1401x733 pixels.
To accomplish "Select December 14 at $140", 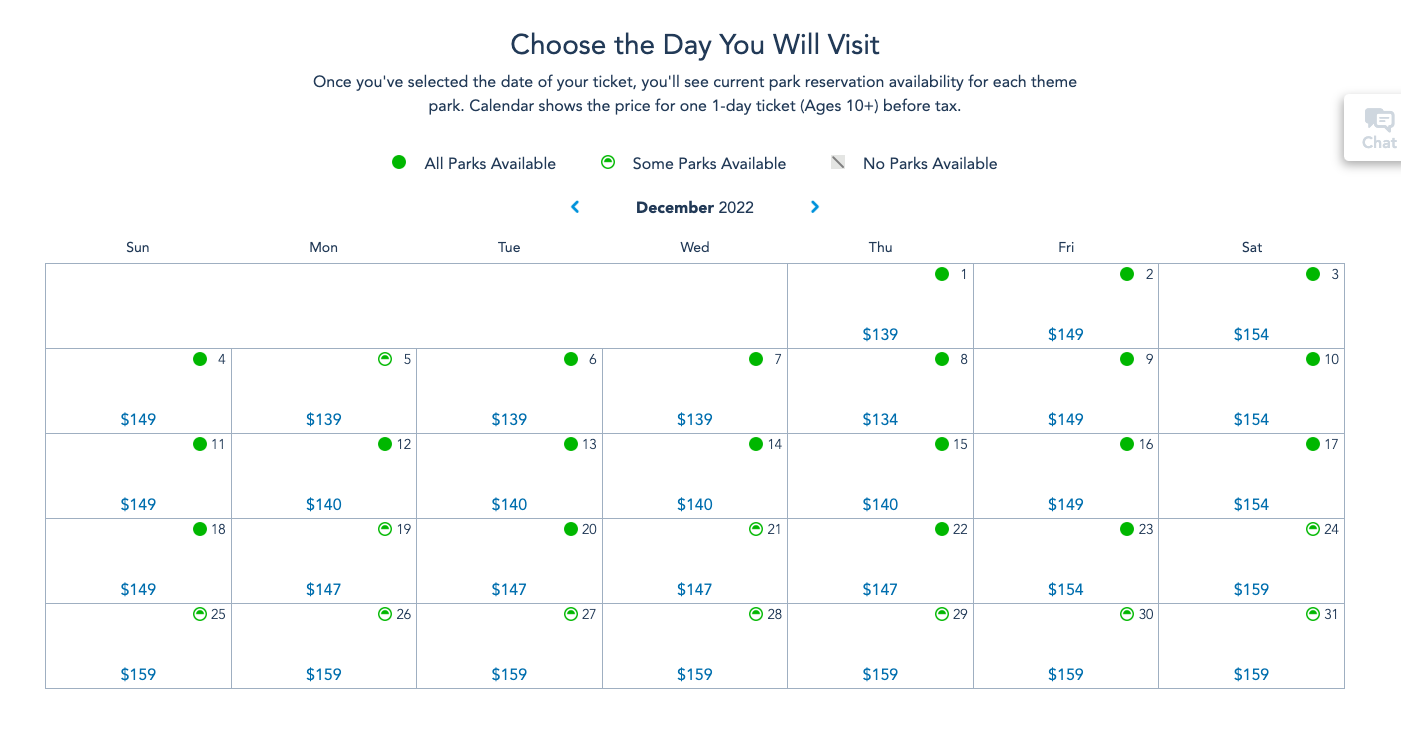I will [x=695, y=476].
